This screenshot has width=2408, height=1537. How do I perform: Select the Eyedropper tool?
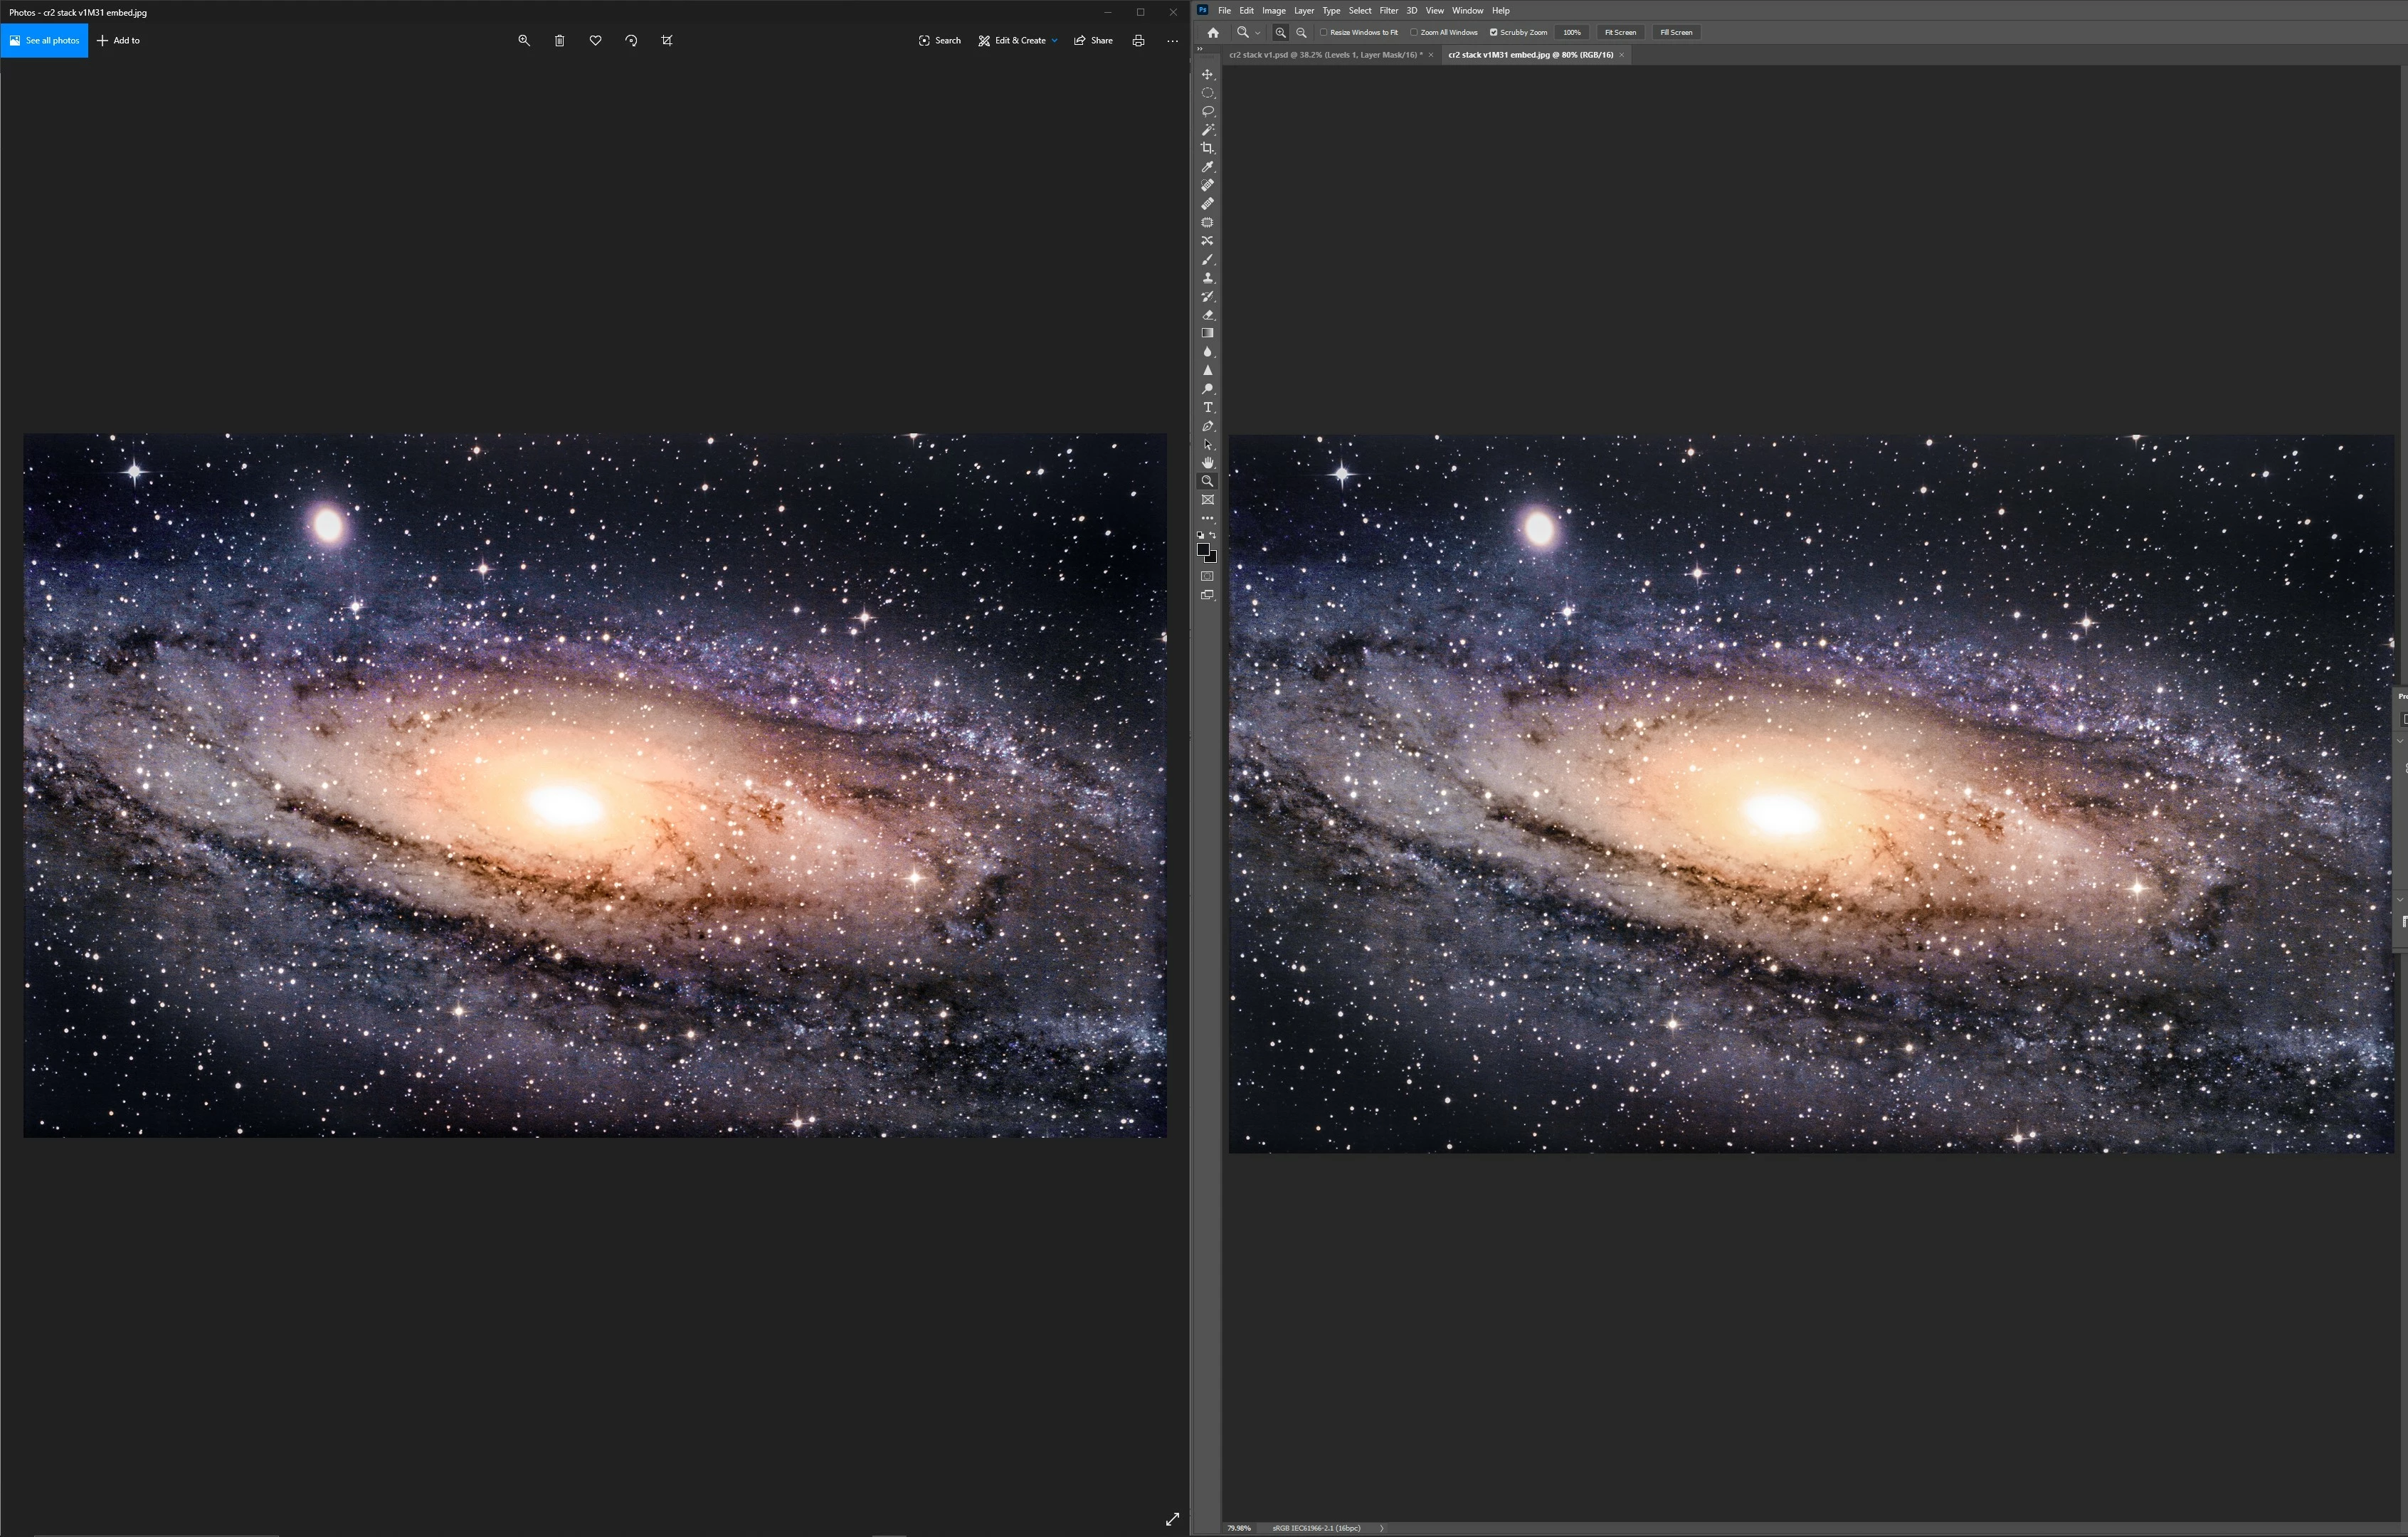(x=1207, y=167)
